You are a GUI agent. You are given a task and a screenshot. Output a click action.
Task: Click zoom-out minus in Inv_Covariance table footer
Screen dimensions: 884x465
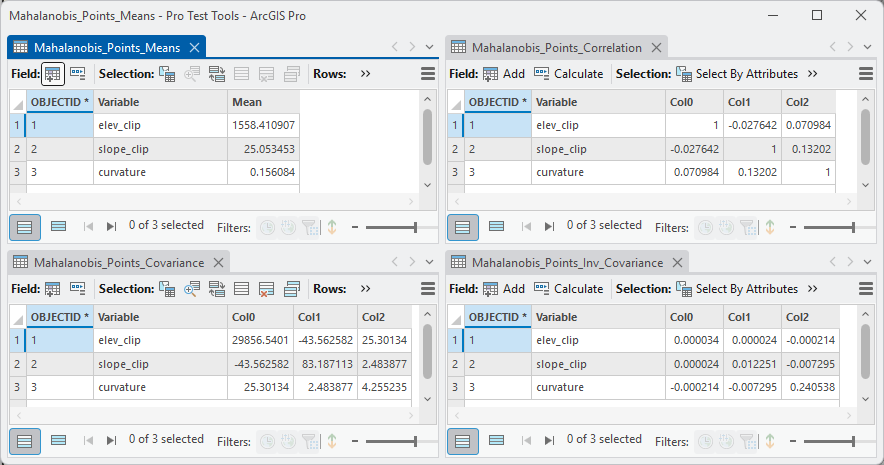pyautogui.click(x=793, y=441)
